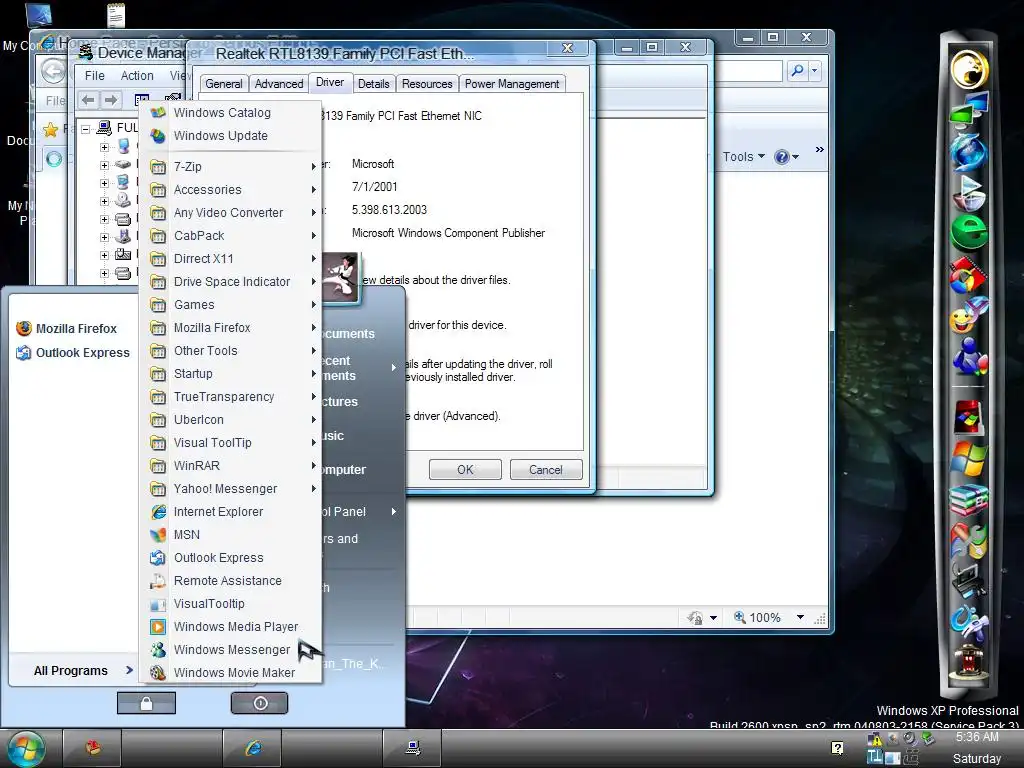Screen dimensions: 1024x768
Task: Click the lock button in the Start menu
Action: click(146, 703)
